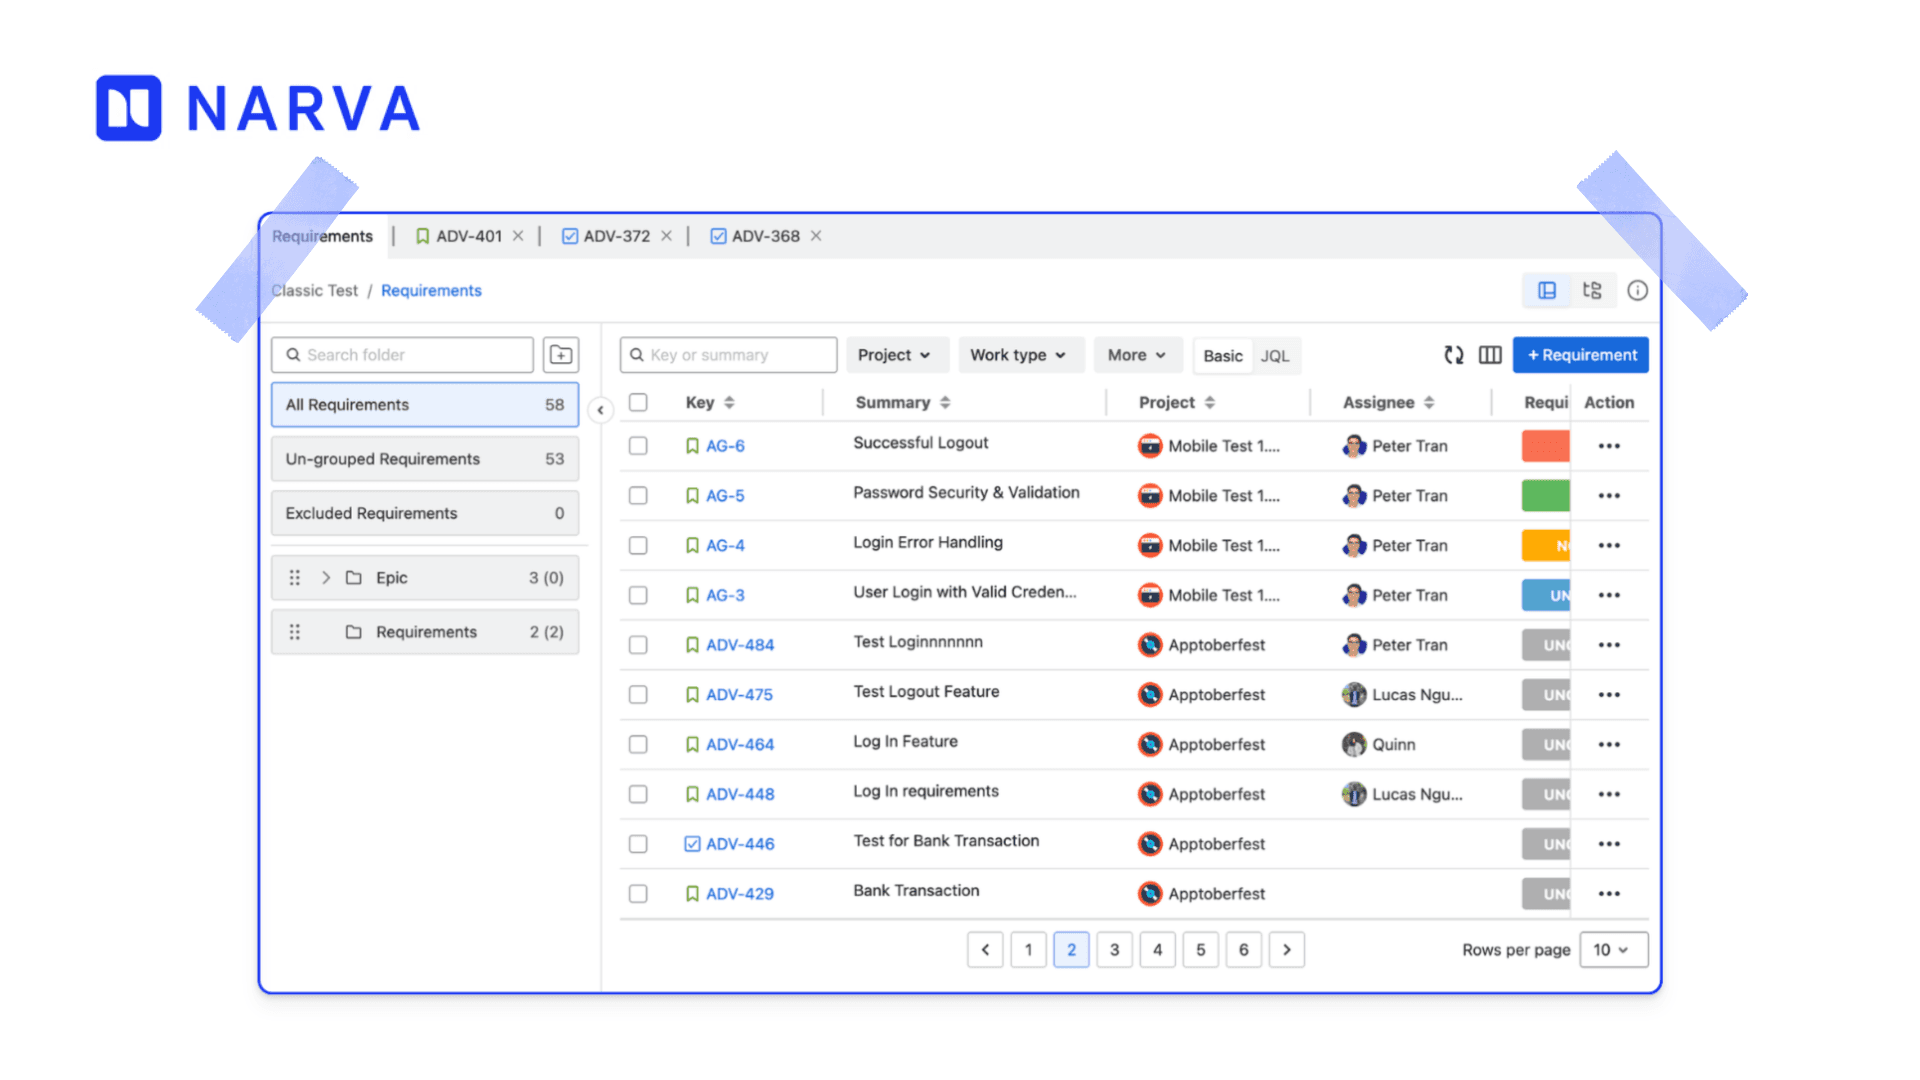This screenshot has height=1080, width=1920.
Task: Open the actions ellipsis on the AG-6 row
Action: tap(1608, 446)
